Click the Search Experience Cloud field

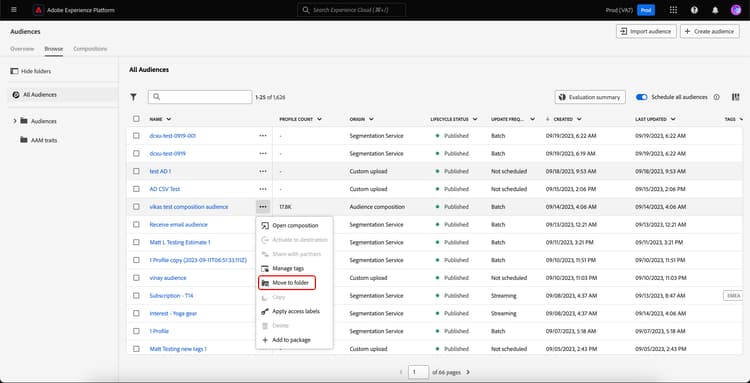[352, 10]
